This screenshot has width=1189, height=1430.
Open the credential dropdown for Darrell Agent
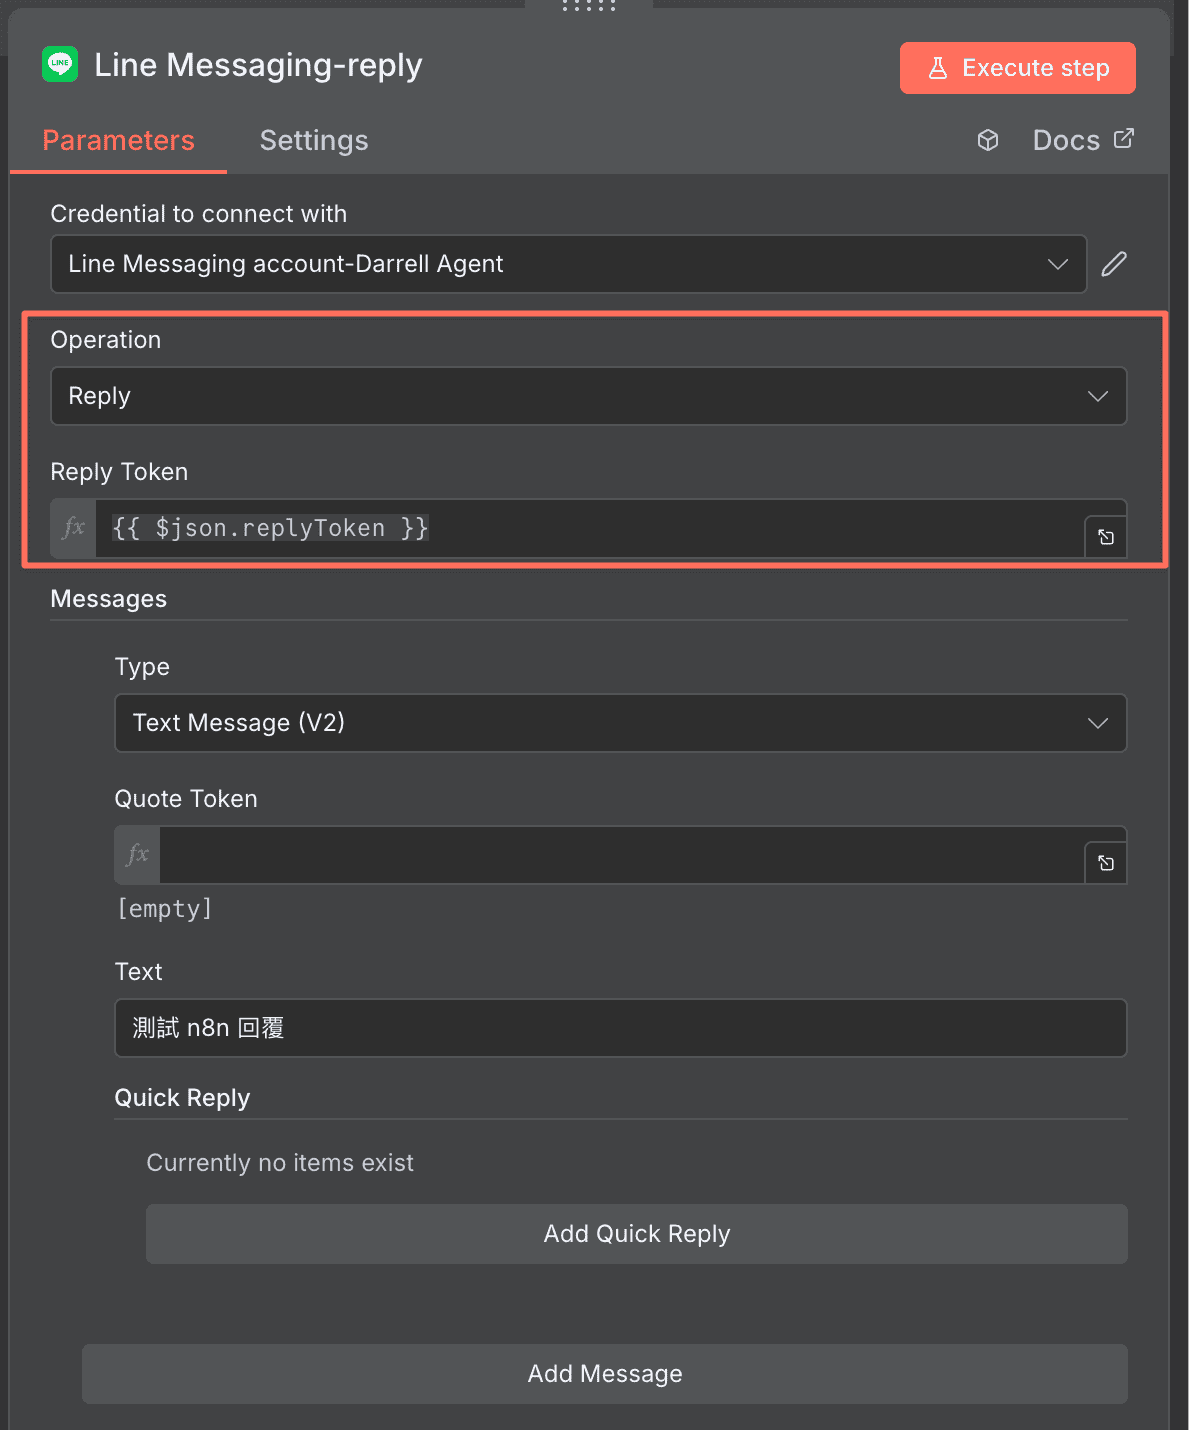1057,264
